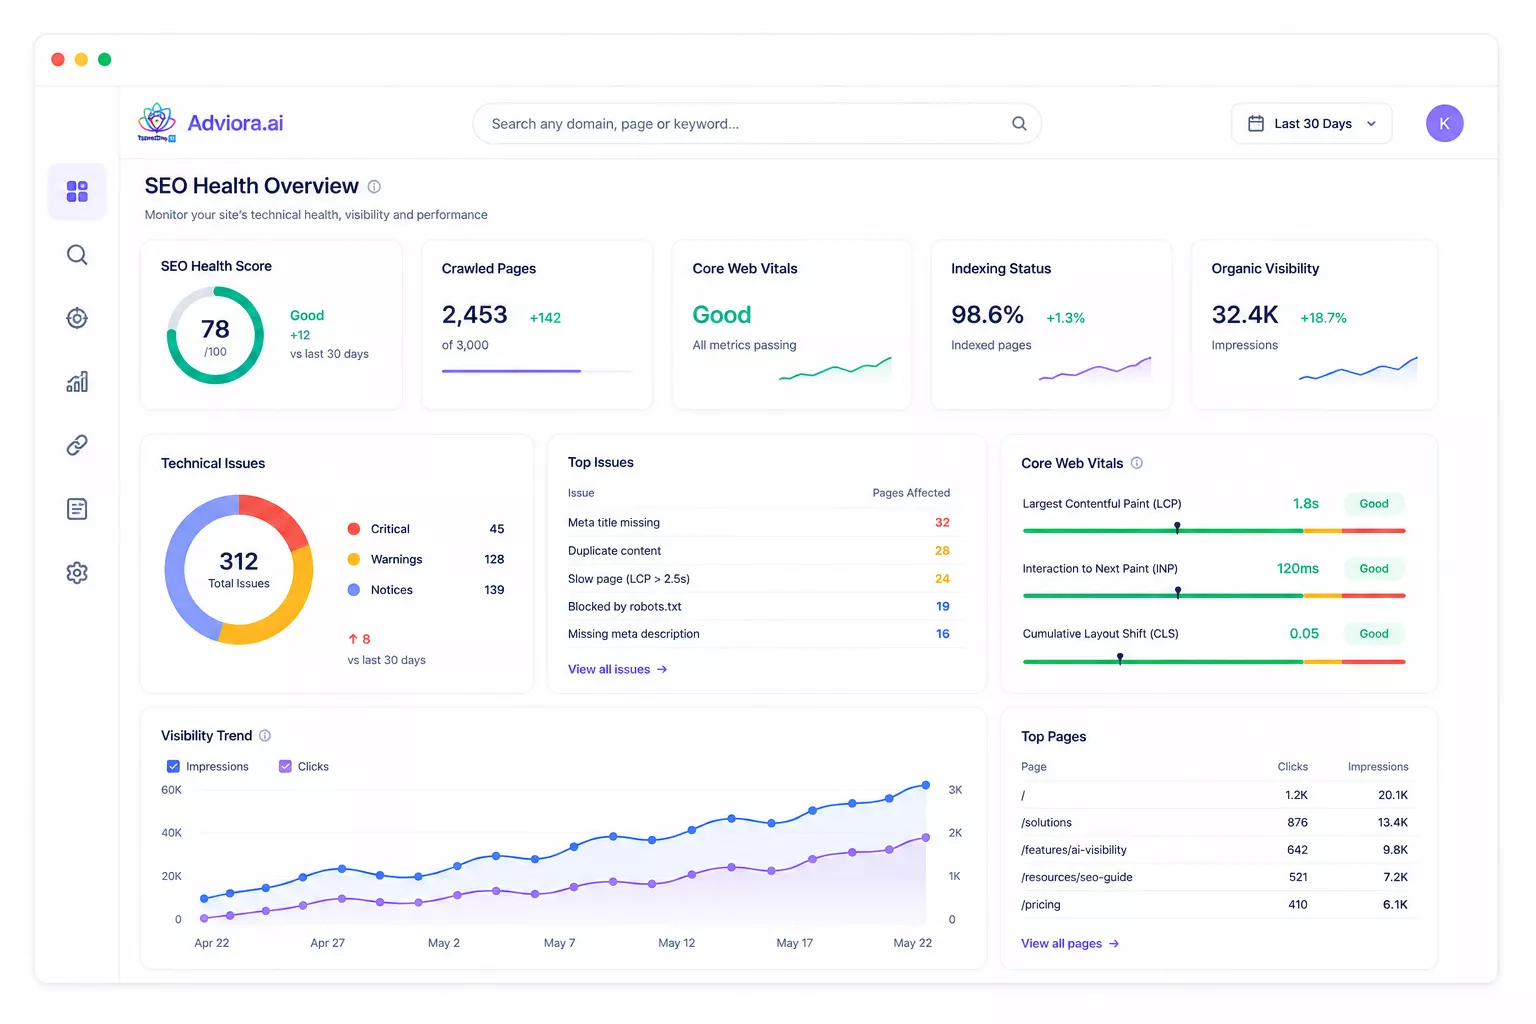Click the Interaction to Next Paint gauge marker
The image size is (1536, 1024).
(x=1178, y=593)
